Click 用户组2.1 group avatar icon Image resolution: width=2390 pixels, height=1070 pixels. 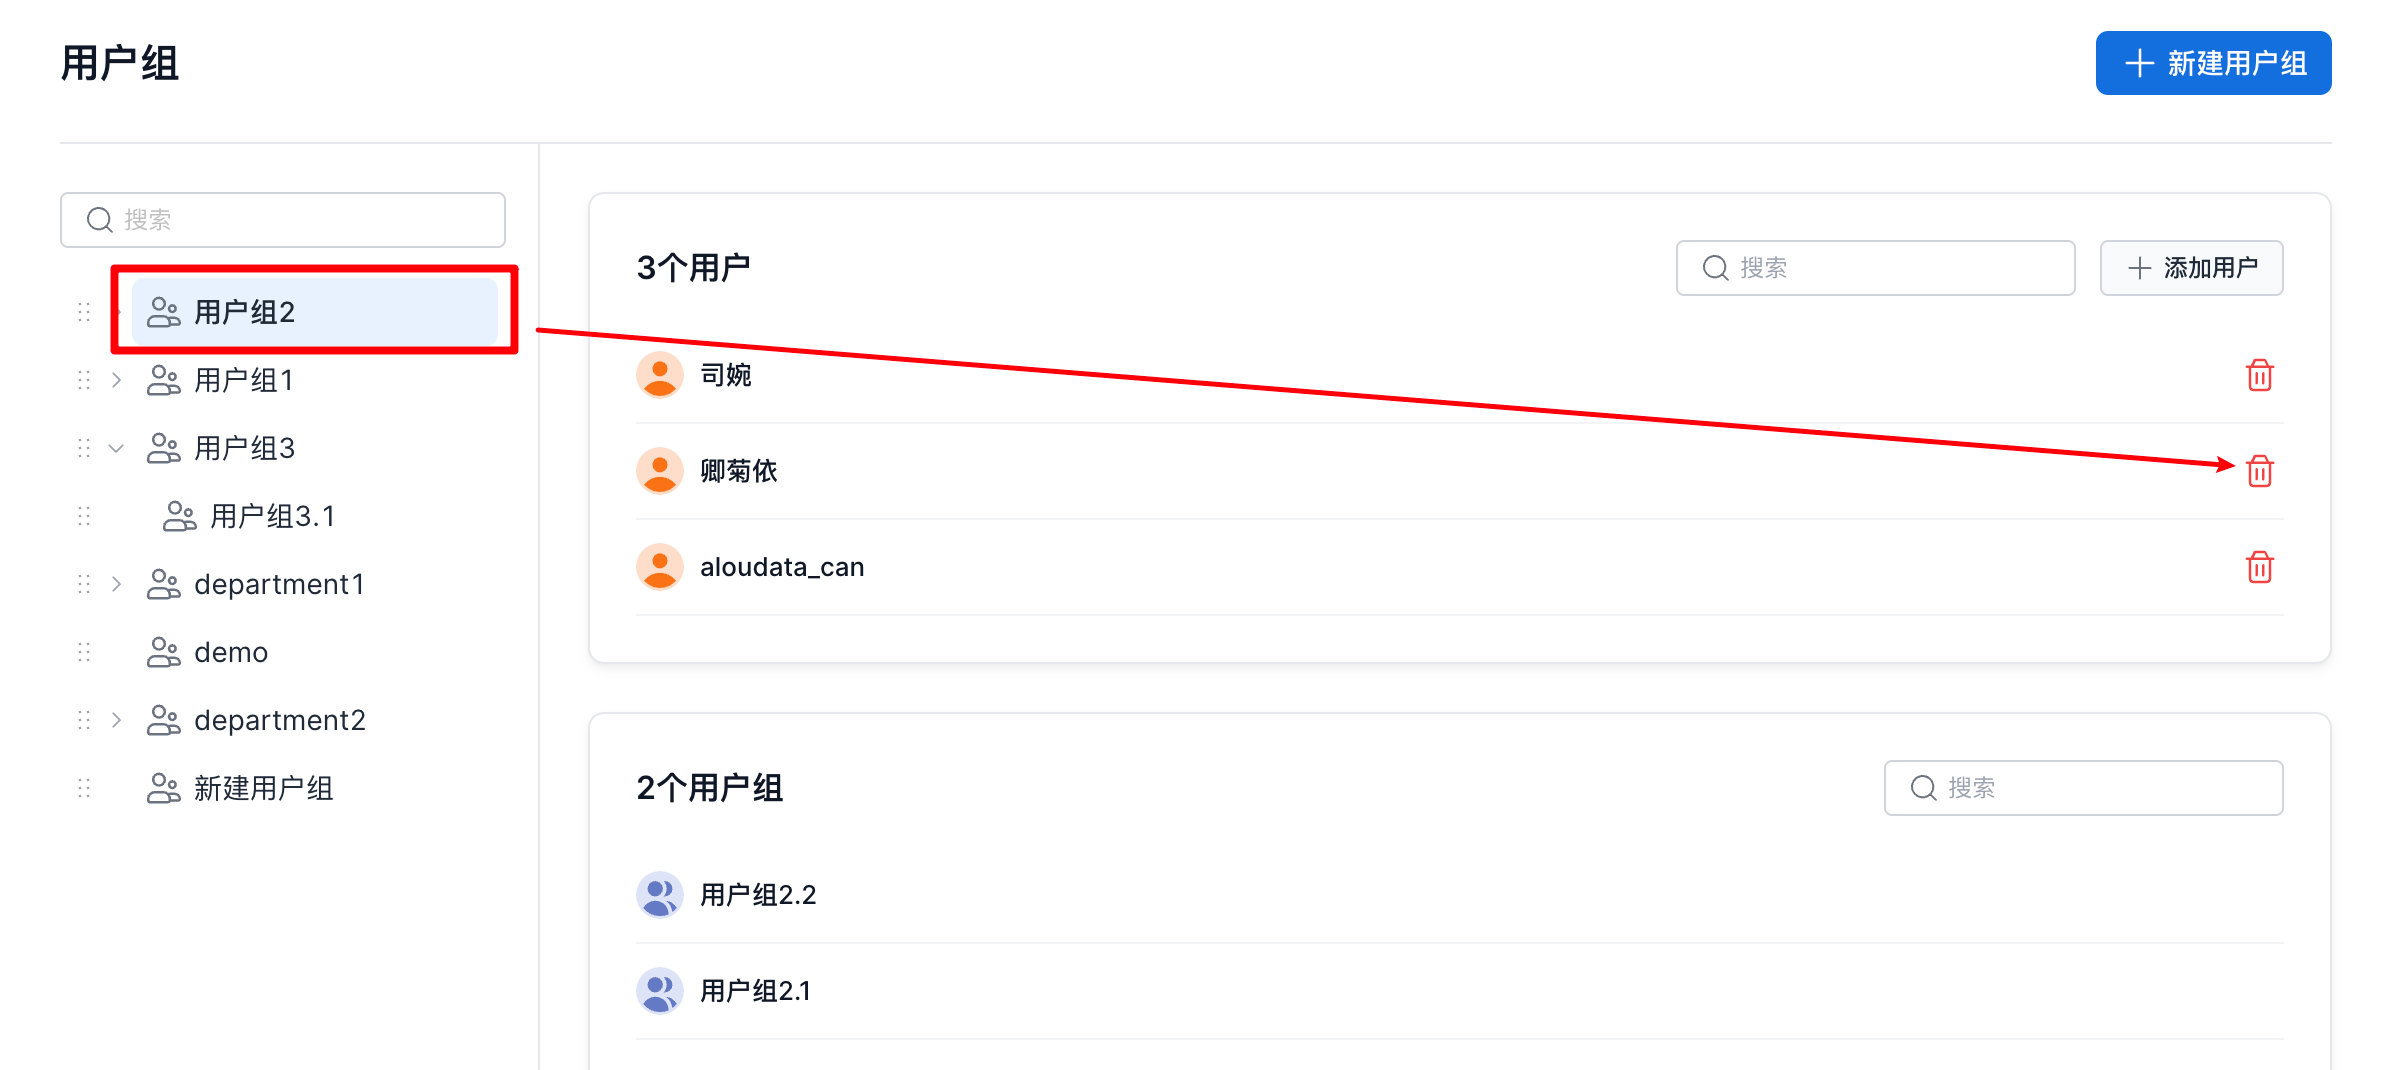(660, 990)
